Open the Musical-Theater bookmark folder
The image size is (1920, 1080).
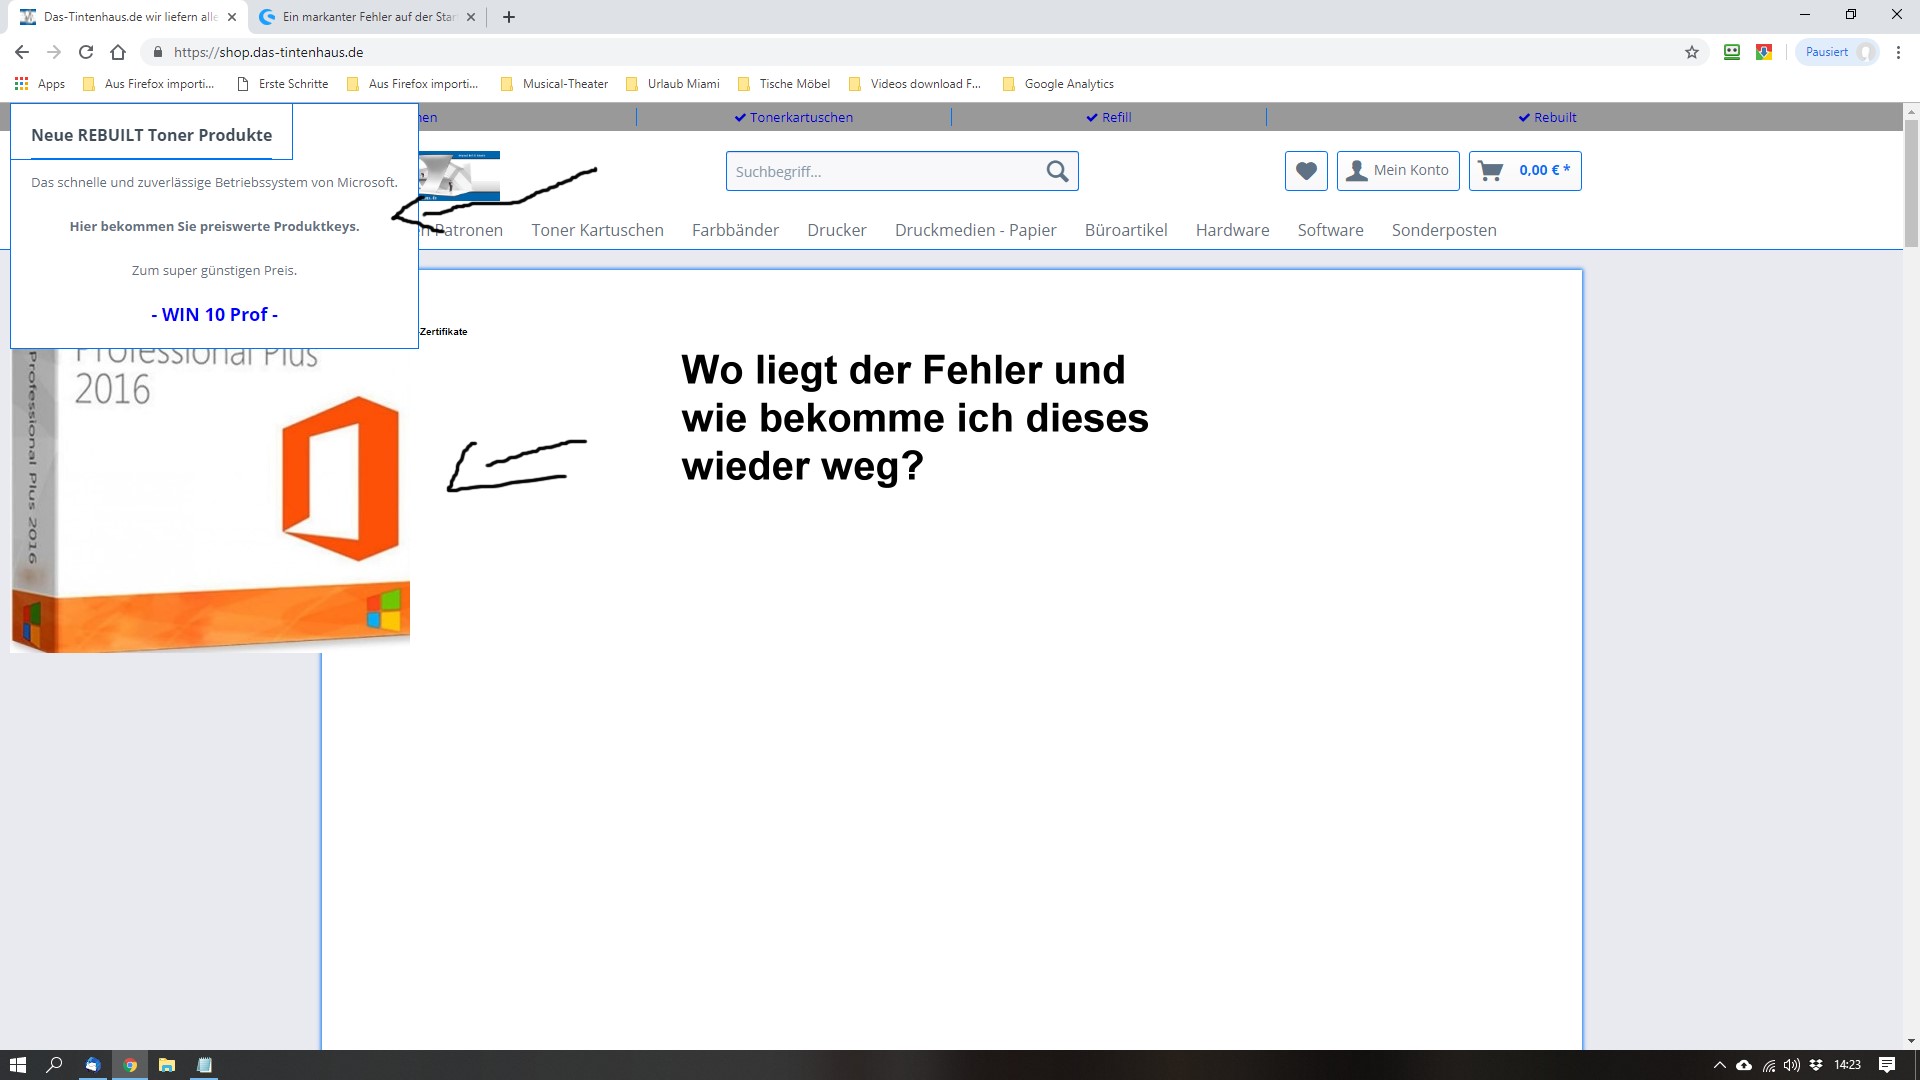click(x=555, y=84)
